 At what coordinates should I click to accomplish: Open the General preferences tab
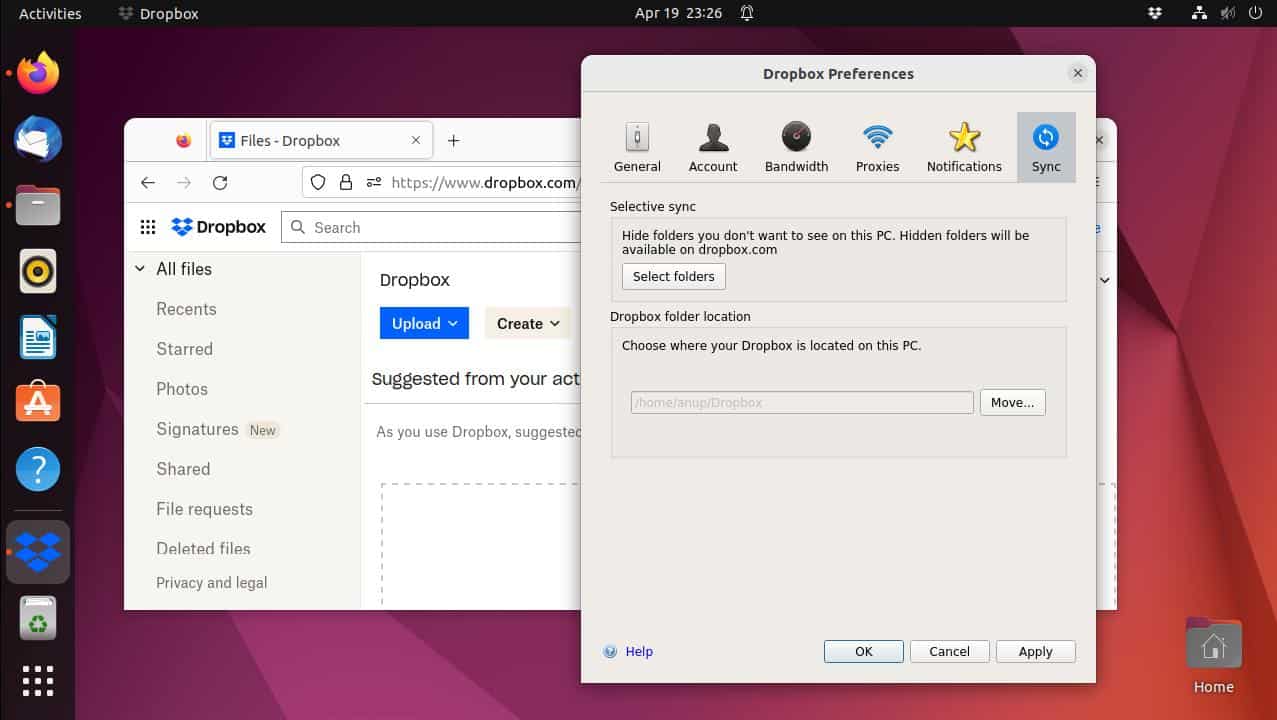(x=636, y=146)
